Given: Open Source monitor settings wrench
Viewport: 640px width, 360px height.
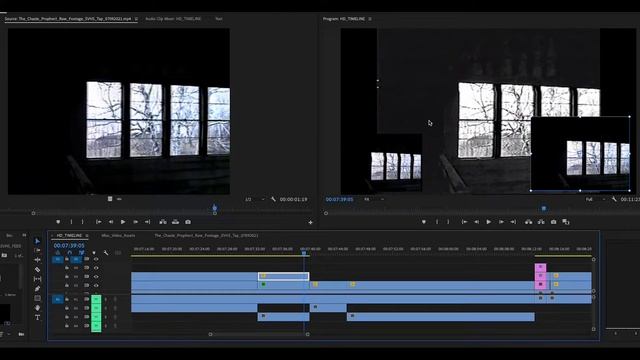Looking at the screenshot, I should pos(273,199).
